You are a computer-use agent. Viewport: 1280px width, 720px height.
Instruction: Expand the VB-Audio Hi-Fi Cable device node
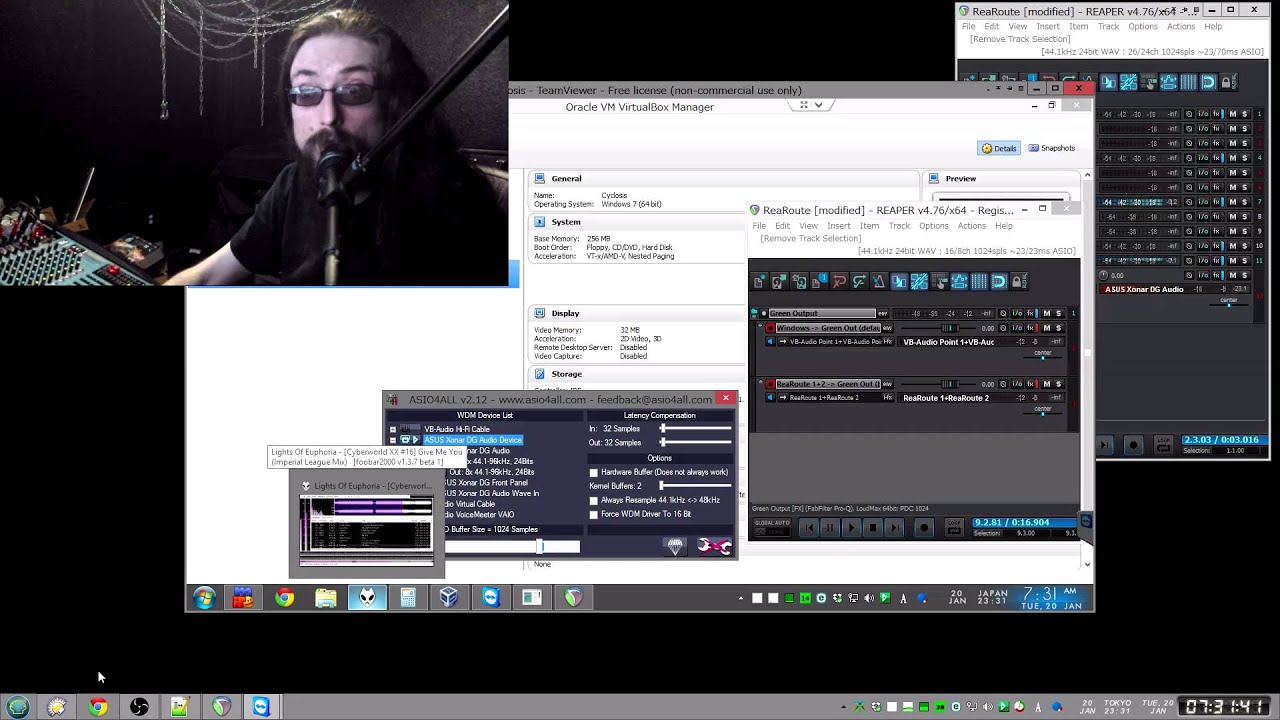[393, 429]
